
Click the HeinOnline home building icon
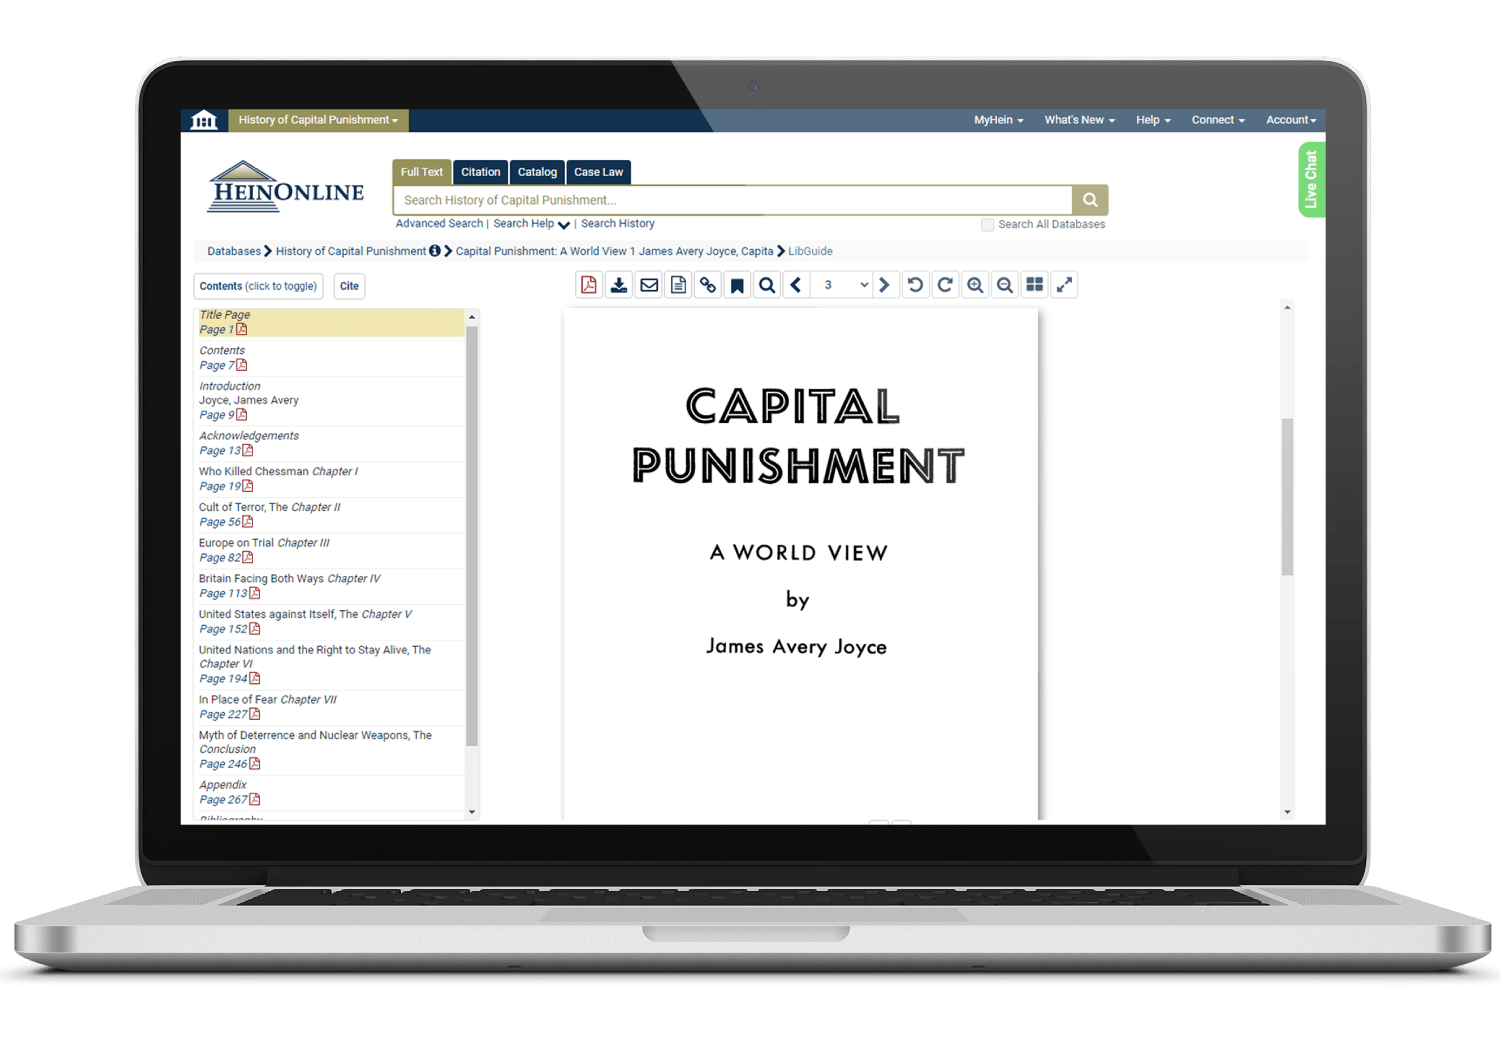tap(204, 120)
